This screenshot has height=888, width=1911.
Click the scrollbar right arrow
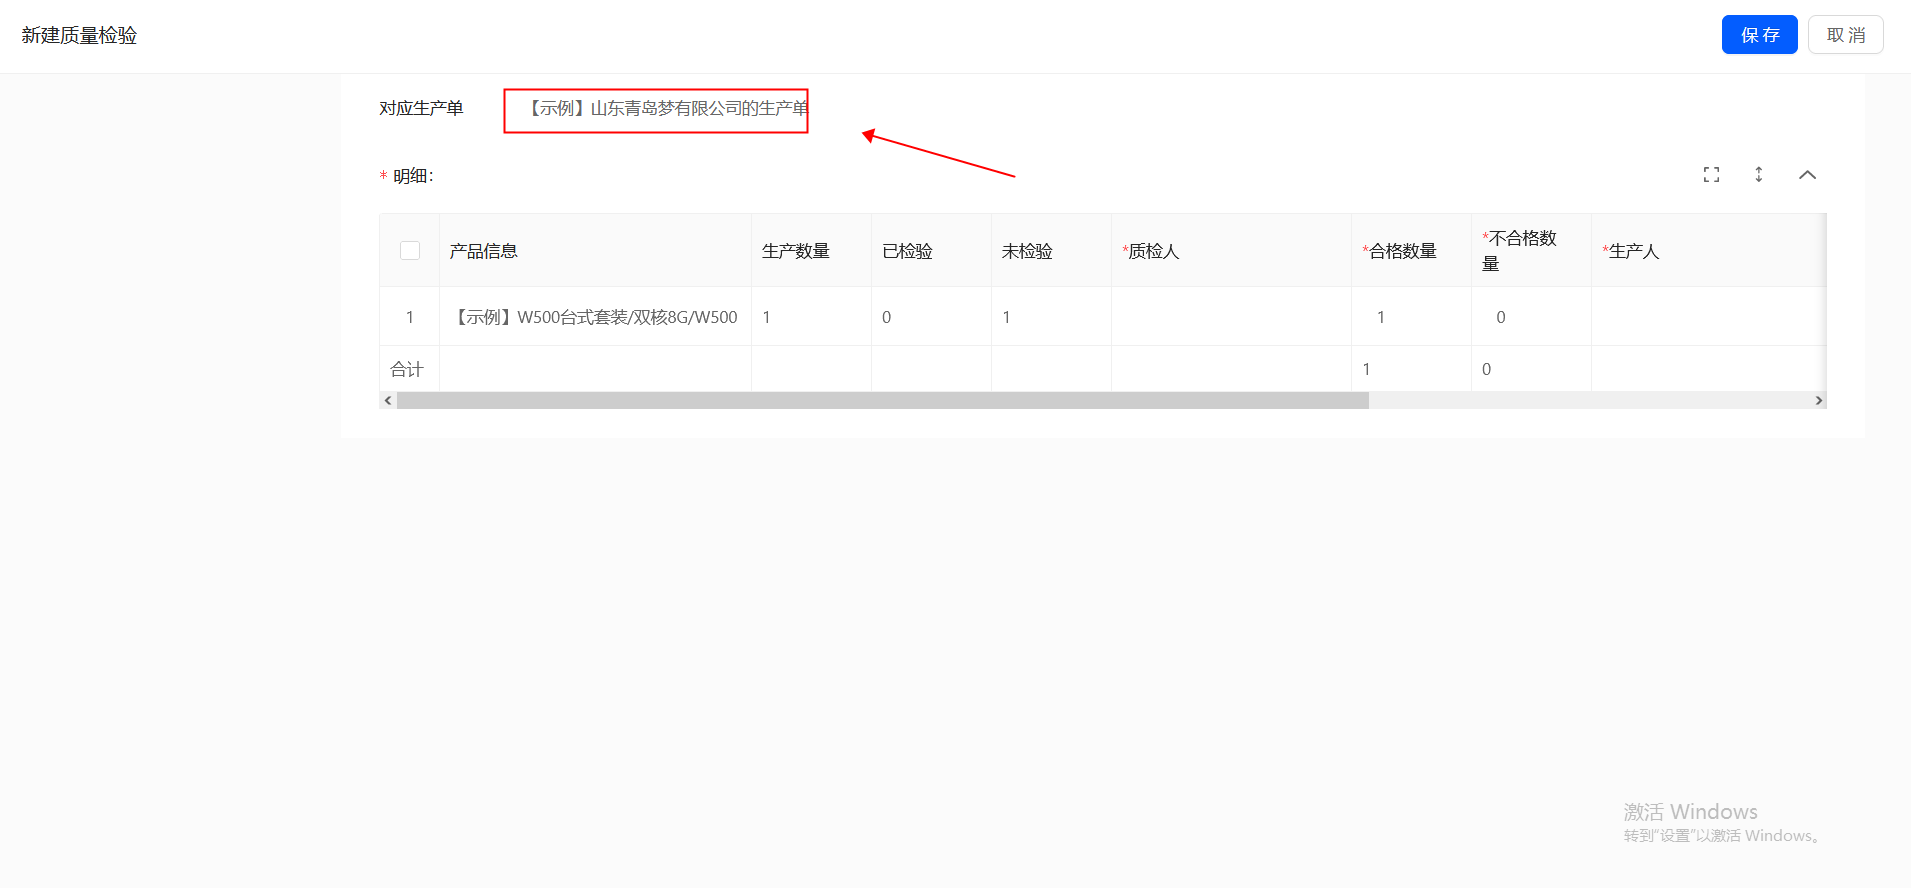[1818, 400]
